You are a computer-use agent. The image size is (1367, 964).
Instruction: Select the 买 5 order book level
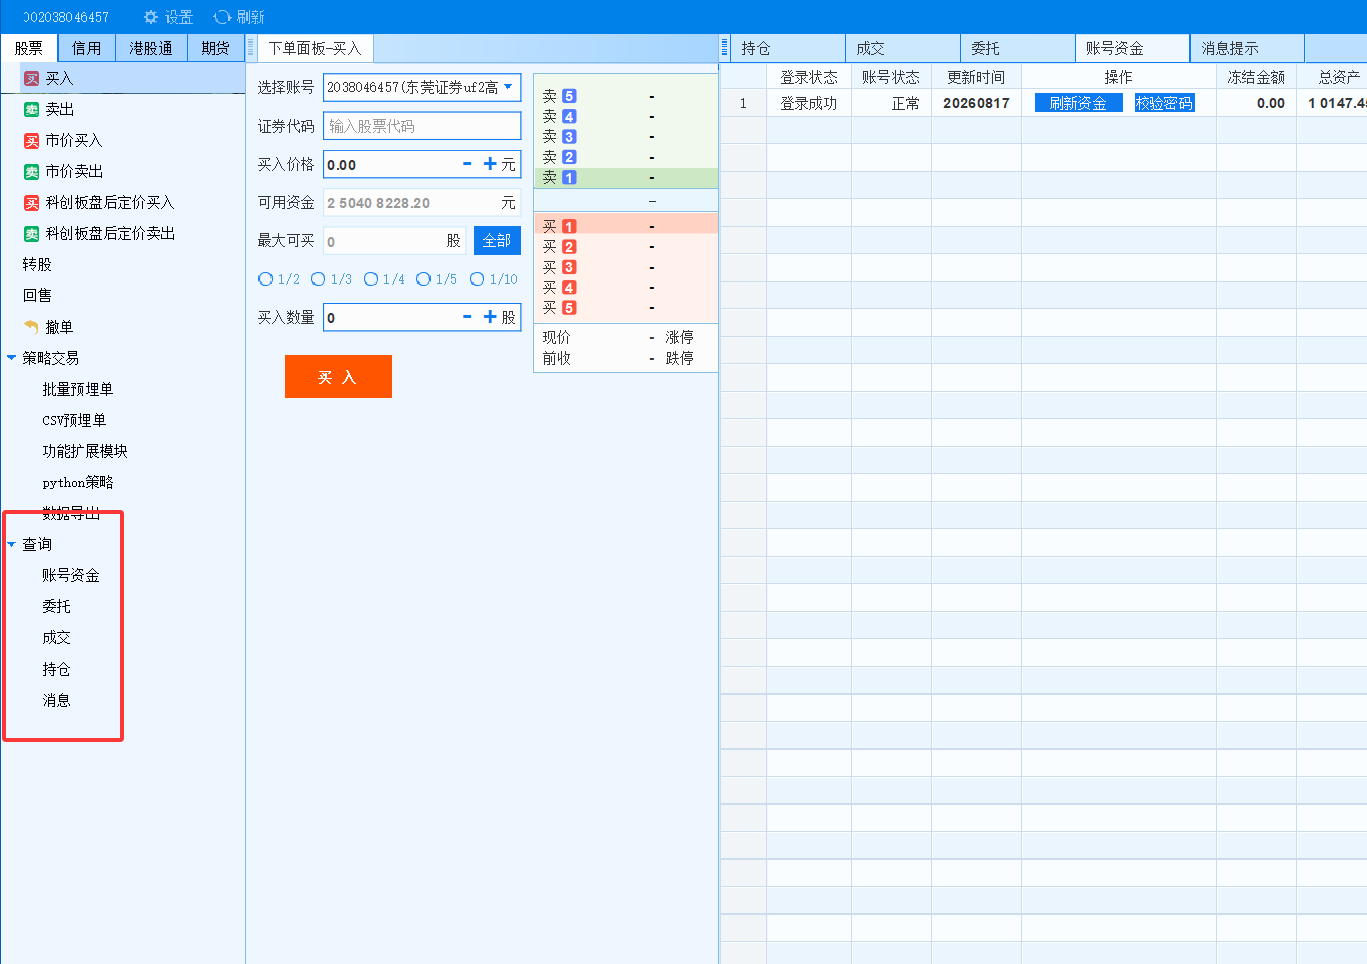626,308
